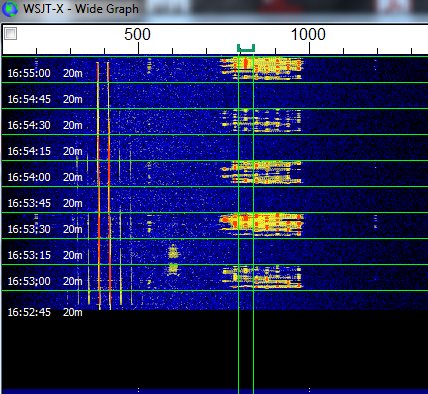Image resolution: width=428 pixels, height=394 pixels.
Task: Click the 500 Hz label on frequency scale
Action: 137,35
